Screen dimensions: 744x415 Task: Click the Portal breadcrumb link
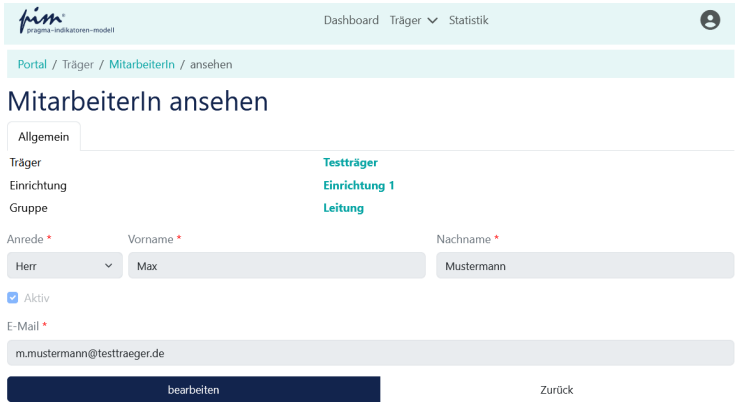pyautogui.click(x=32, y=64)
